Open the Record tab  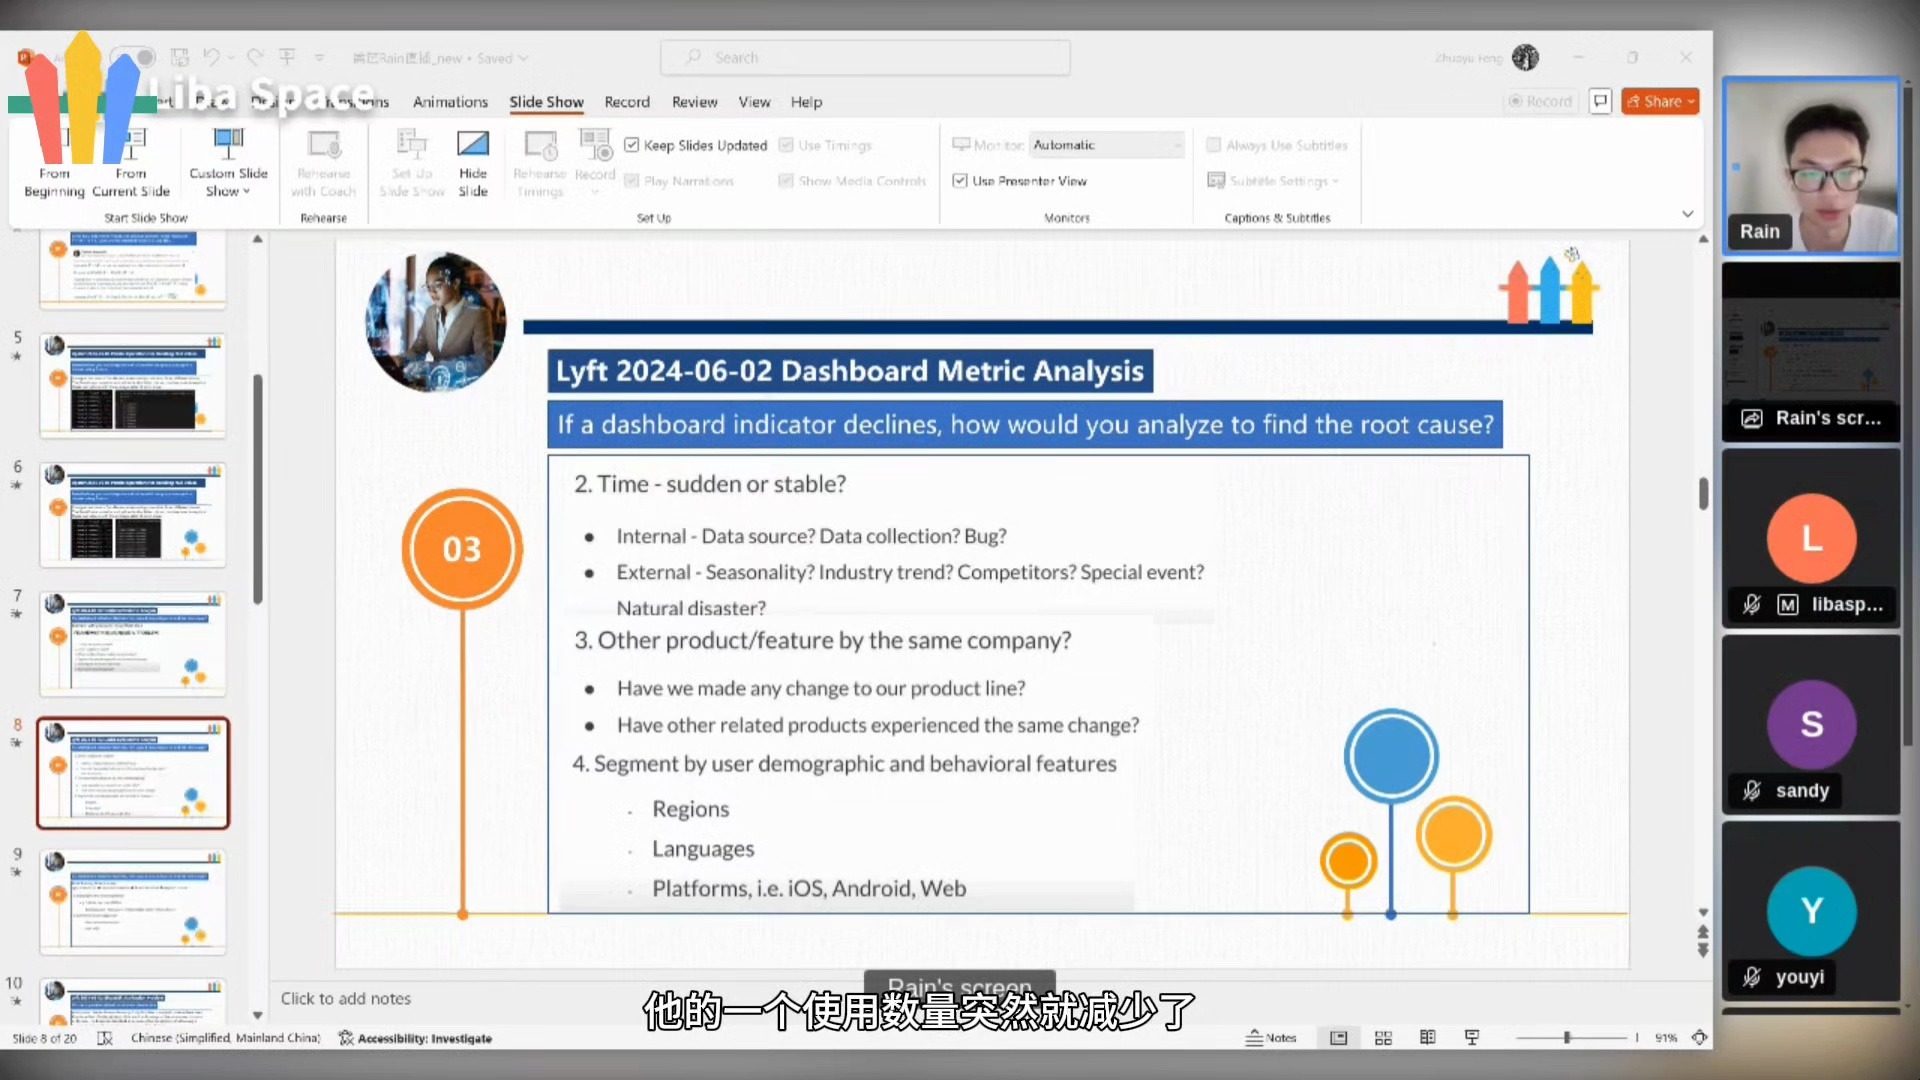tap(627, 102)
